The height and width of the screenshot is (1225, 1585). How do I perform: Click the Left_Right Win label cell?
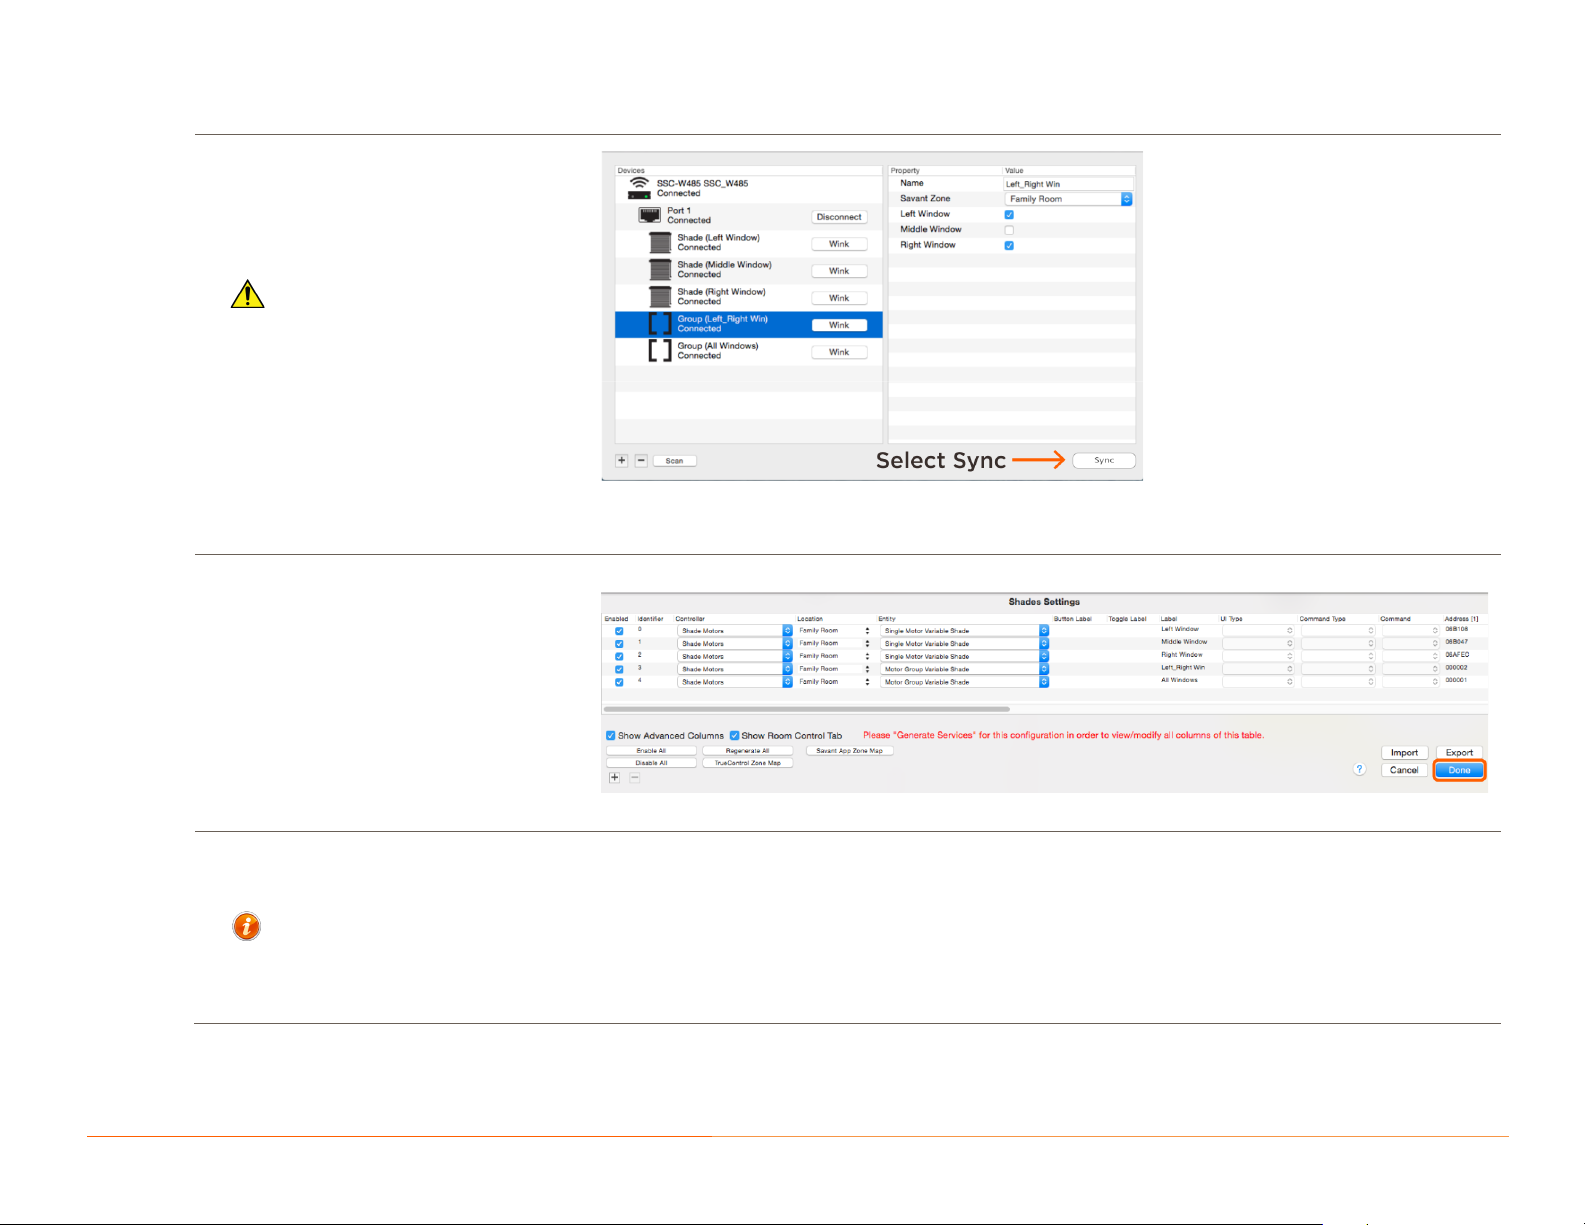click(x=1183, y=668)
